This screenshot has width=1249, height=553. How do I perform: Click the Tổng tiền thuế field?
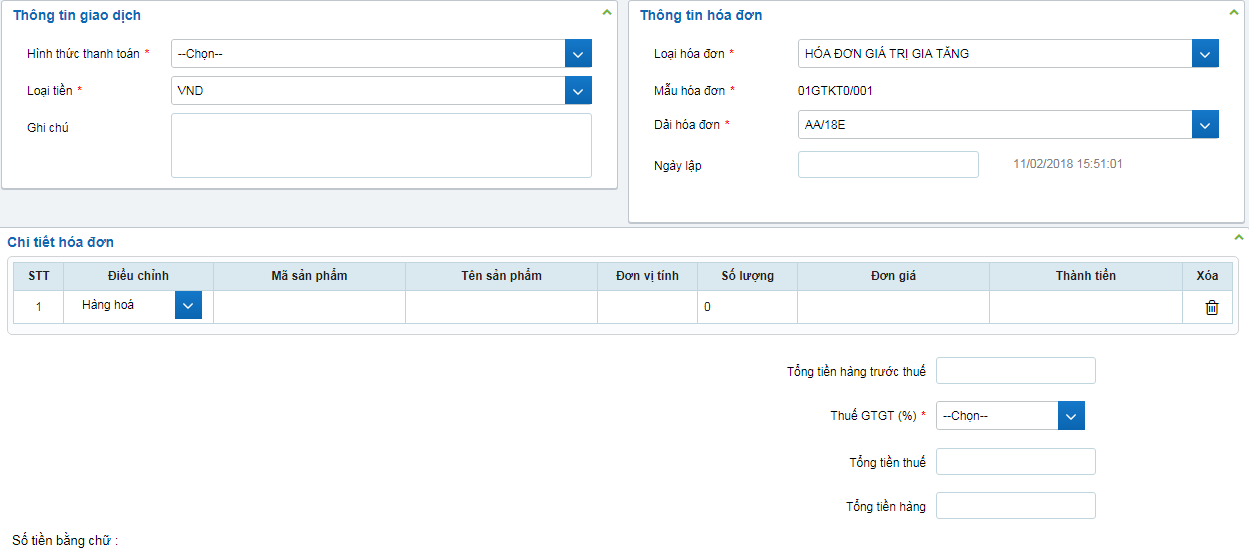click(x=1015, y=462)
